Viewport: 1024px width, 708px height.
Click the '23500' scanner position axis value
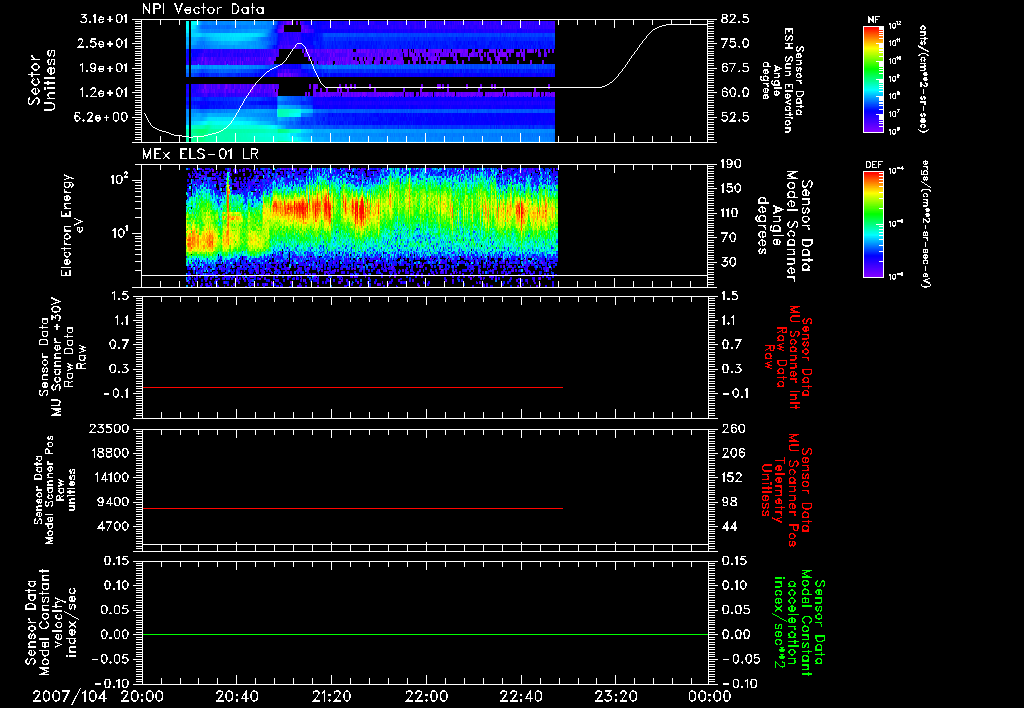point(110,428)
